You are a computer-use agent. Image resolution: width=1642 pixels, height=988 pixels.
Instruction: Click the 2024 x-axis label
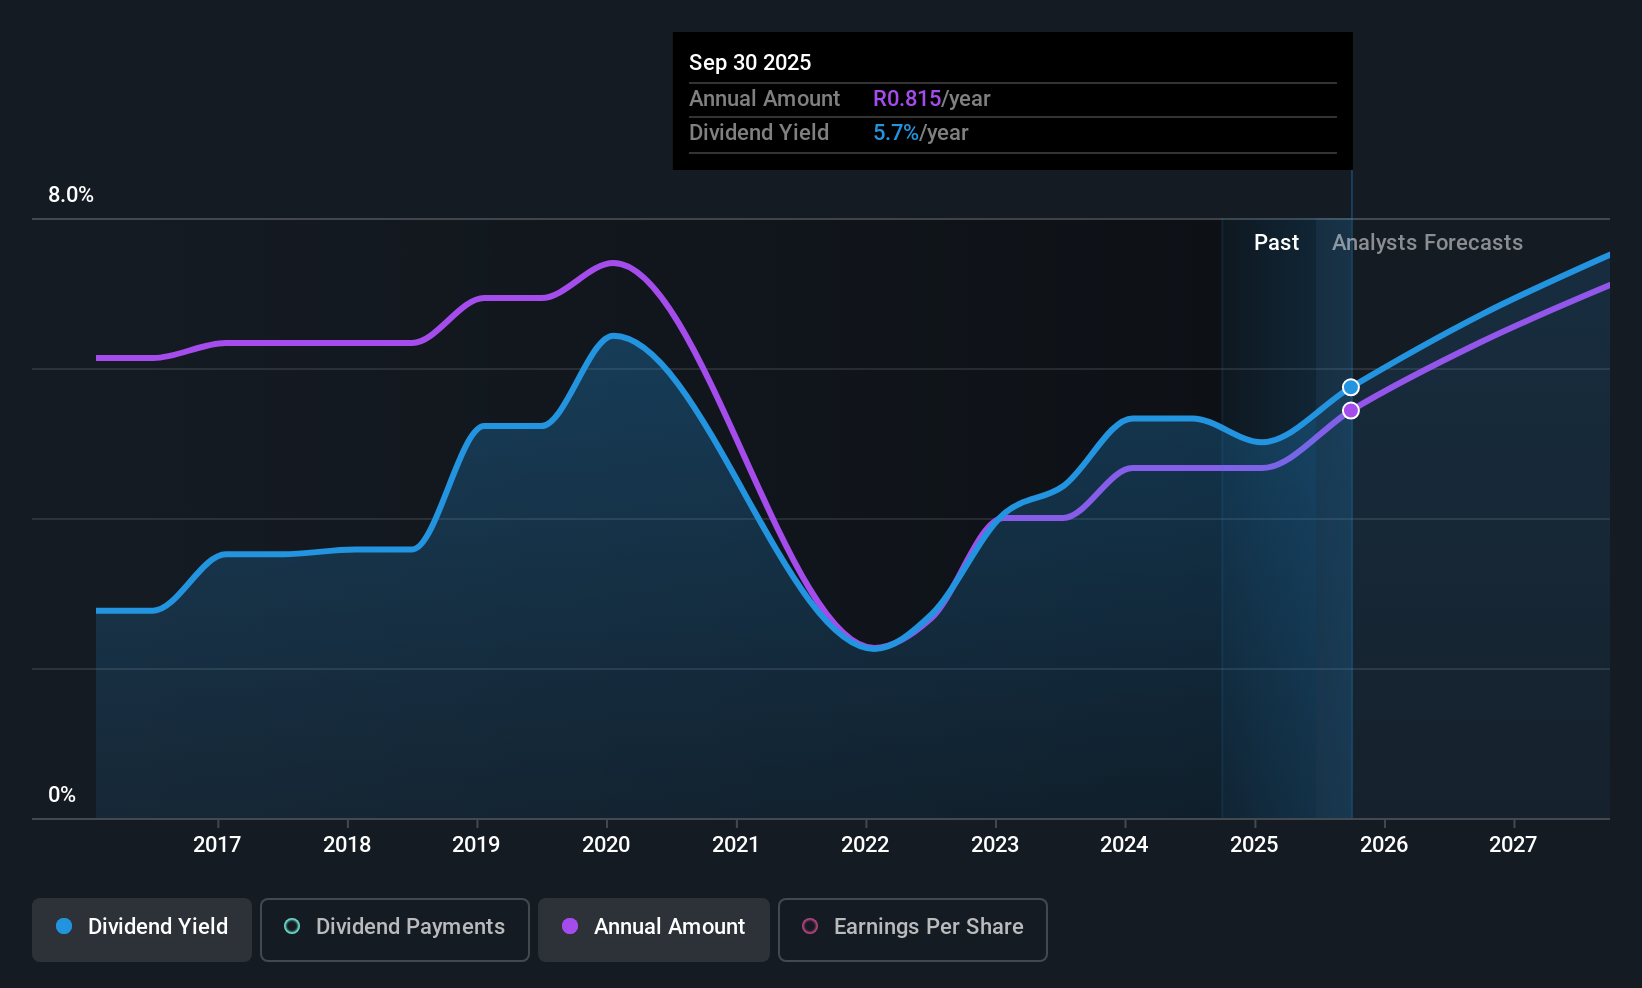[1124, 845]
